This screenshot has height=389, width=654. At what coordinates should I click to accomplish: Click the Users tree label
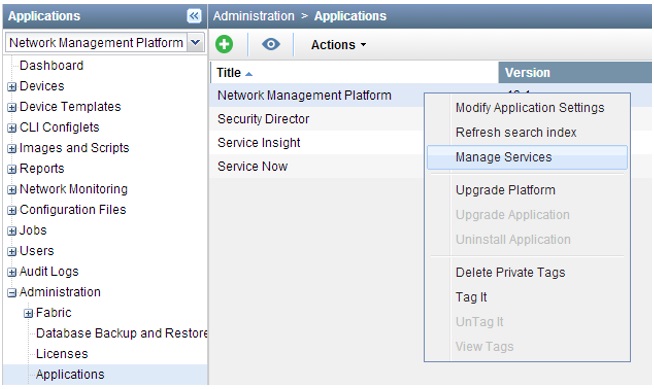37,251
